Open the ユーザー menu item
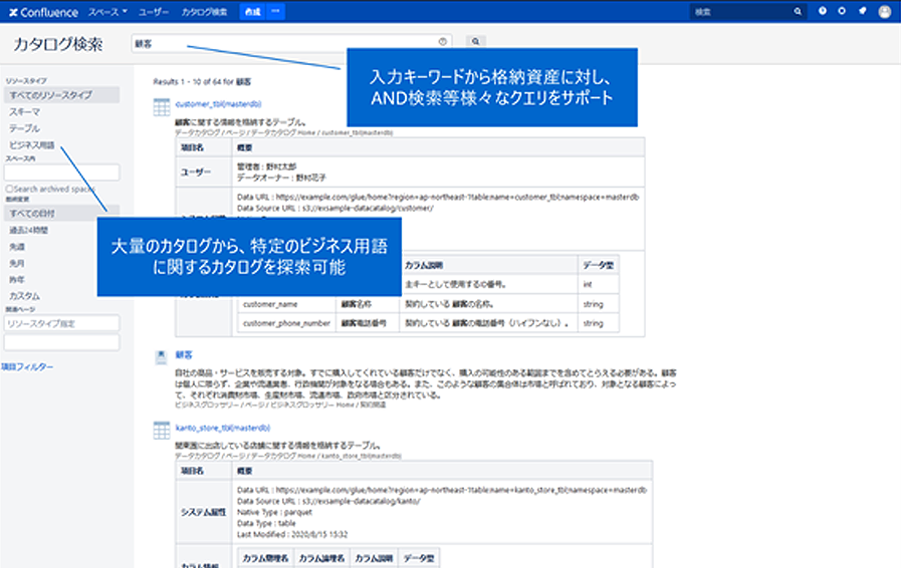This screenshot has height=568, width=901. click(x=154, y=11)
